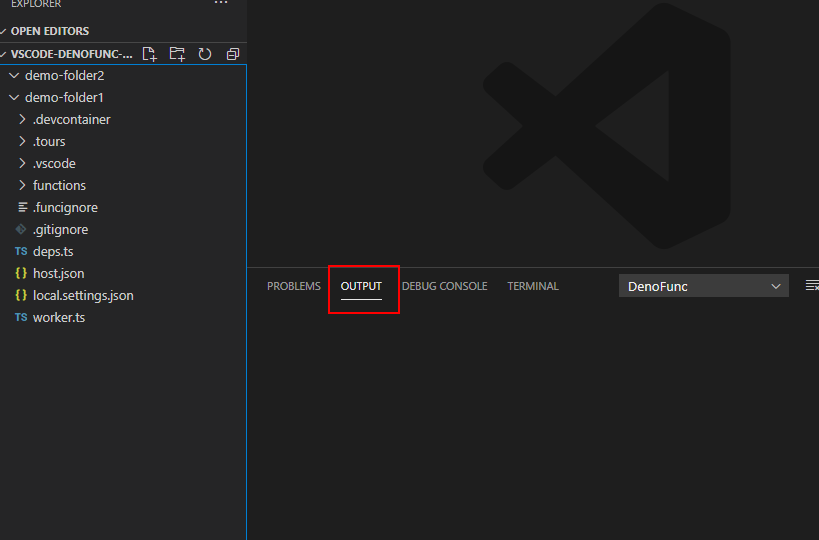Open the DEBUG CONSOLE tab

click(x=444, y=286)
